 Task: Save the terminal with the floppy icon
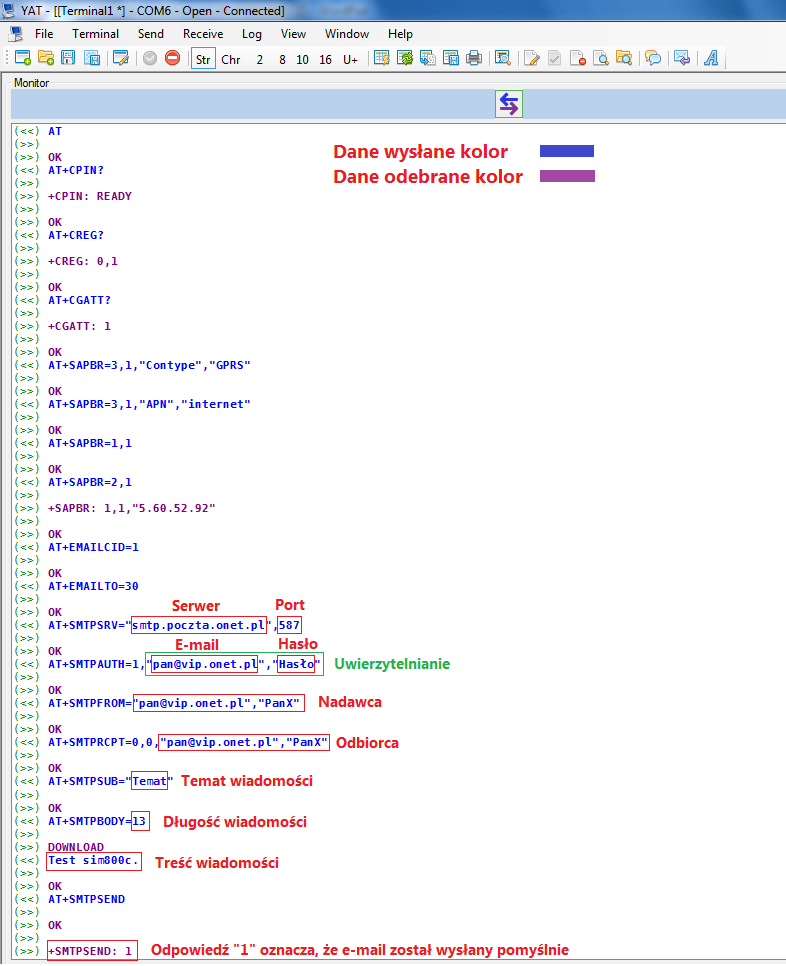coord(68,58)
